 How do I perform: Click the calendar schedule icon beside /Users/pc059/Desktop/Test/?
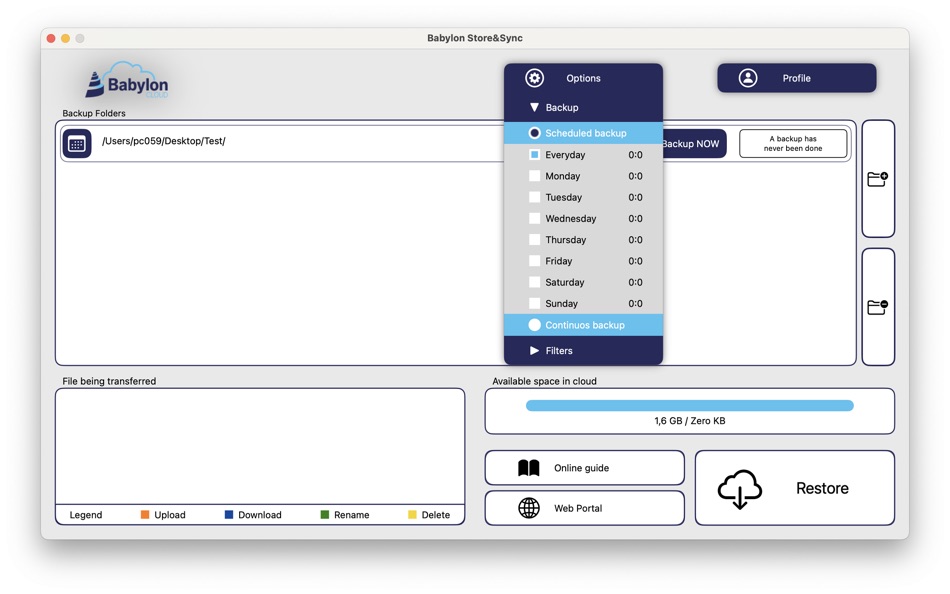pyautogui.click(x=77, y=144)
